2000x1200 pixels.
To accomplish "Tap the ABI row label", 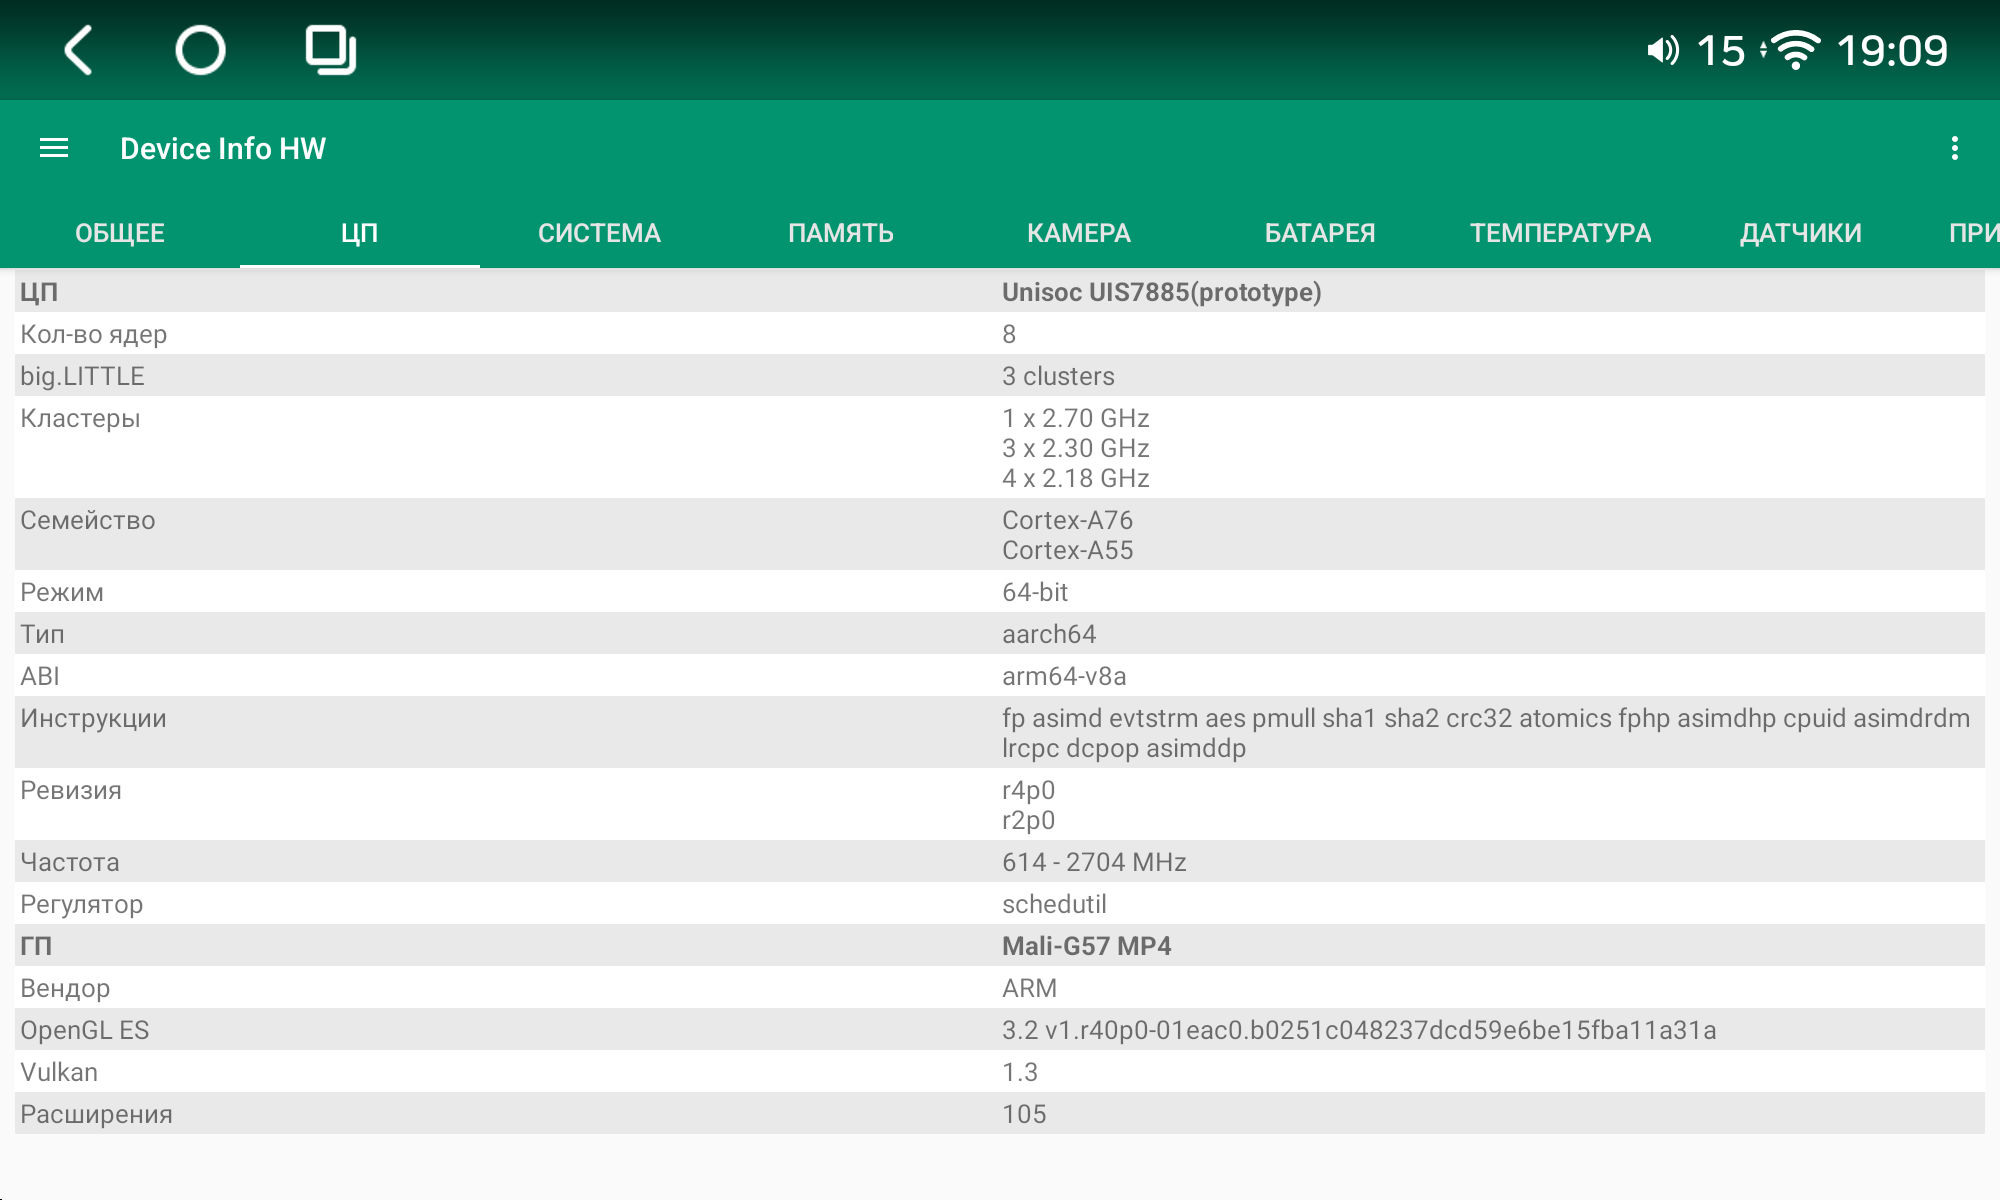I will (x=40, y=676).
